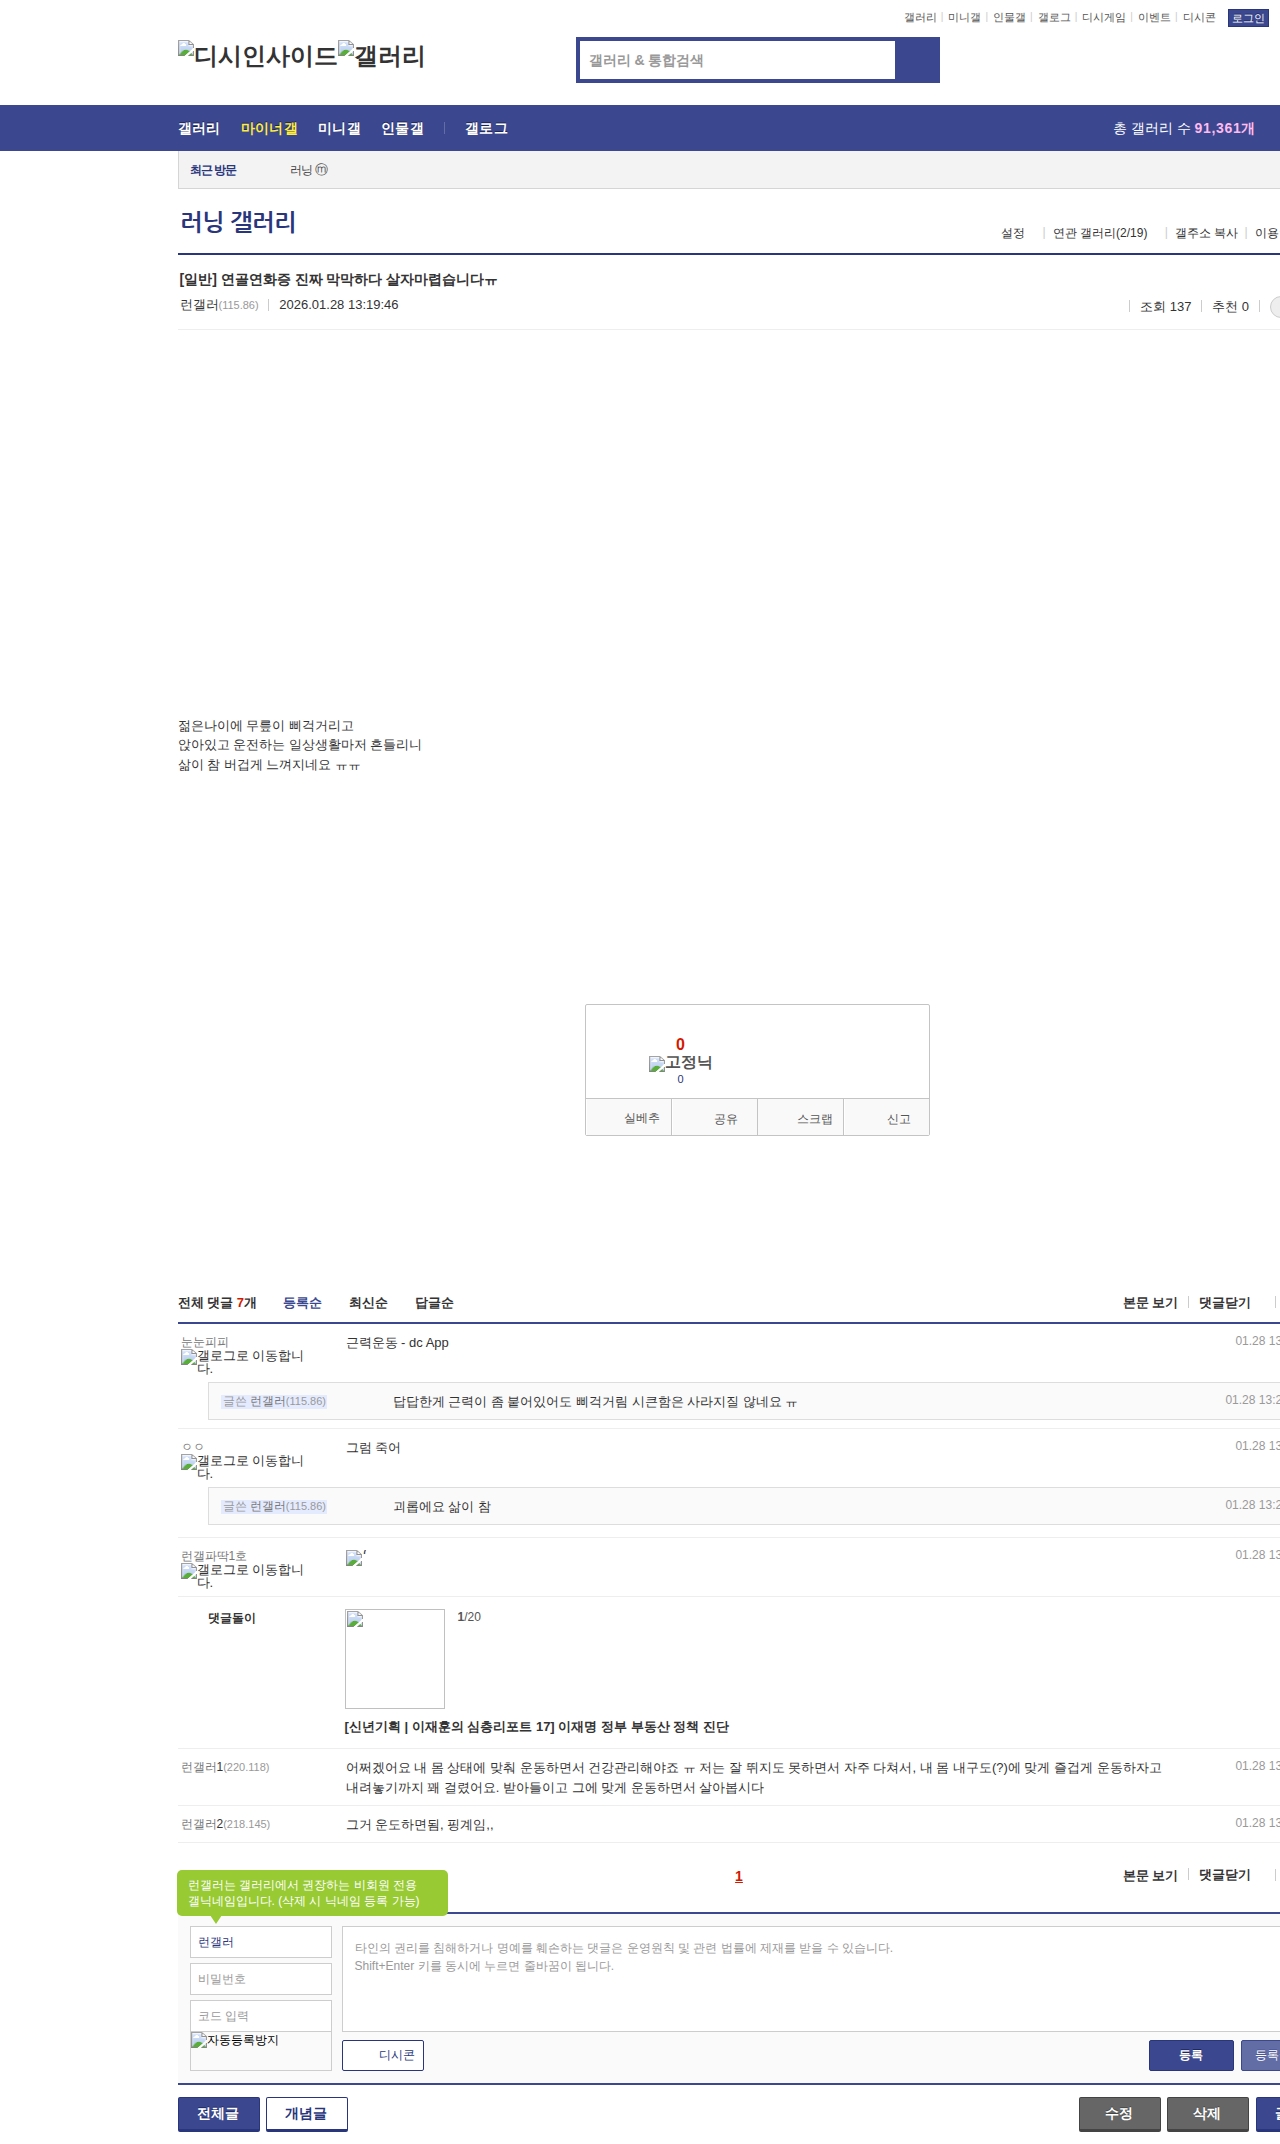Open the 디시콘 link in top bar

coord(1199,18)
